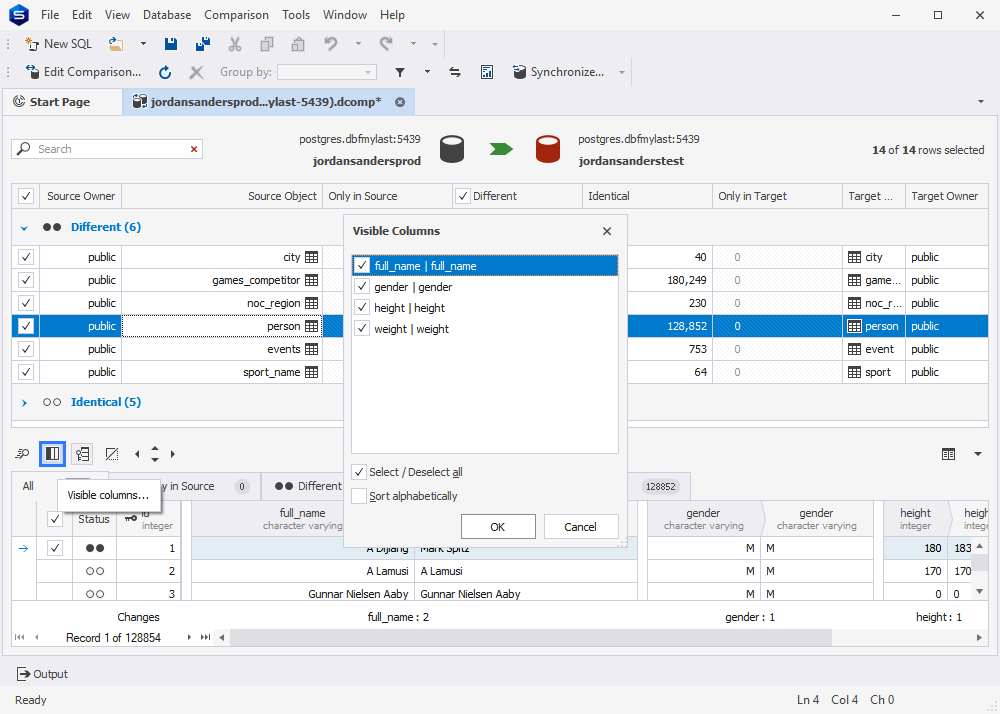Click the Cut scissors icon
The height and width of the screenshot is (714, 1000).
(x=235, y=44)
